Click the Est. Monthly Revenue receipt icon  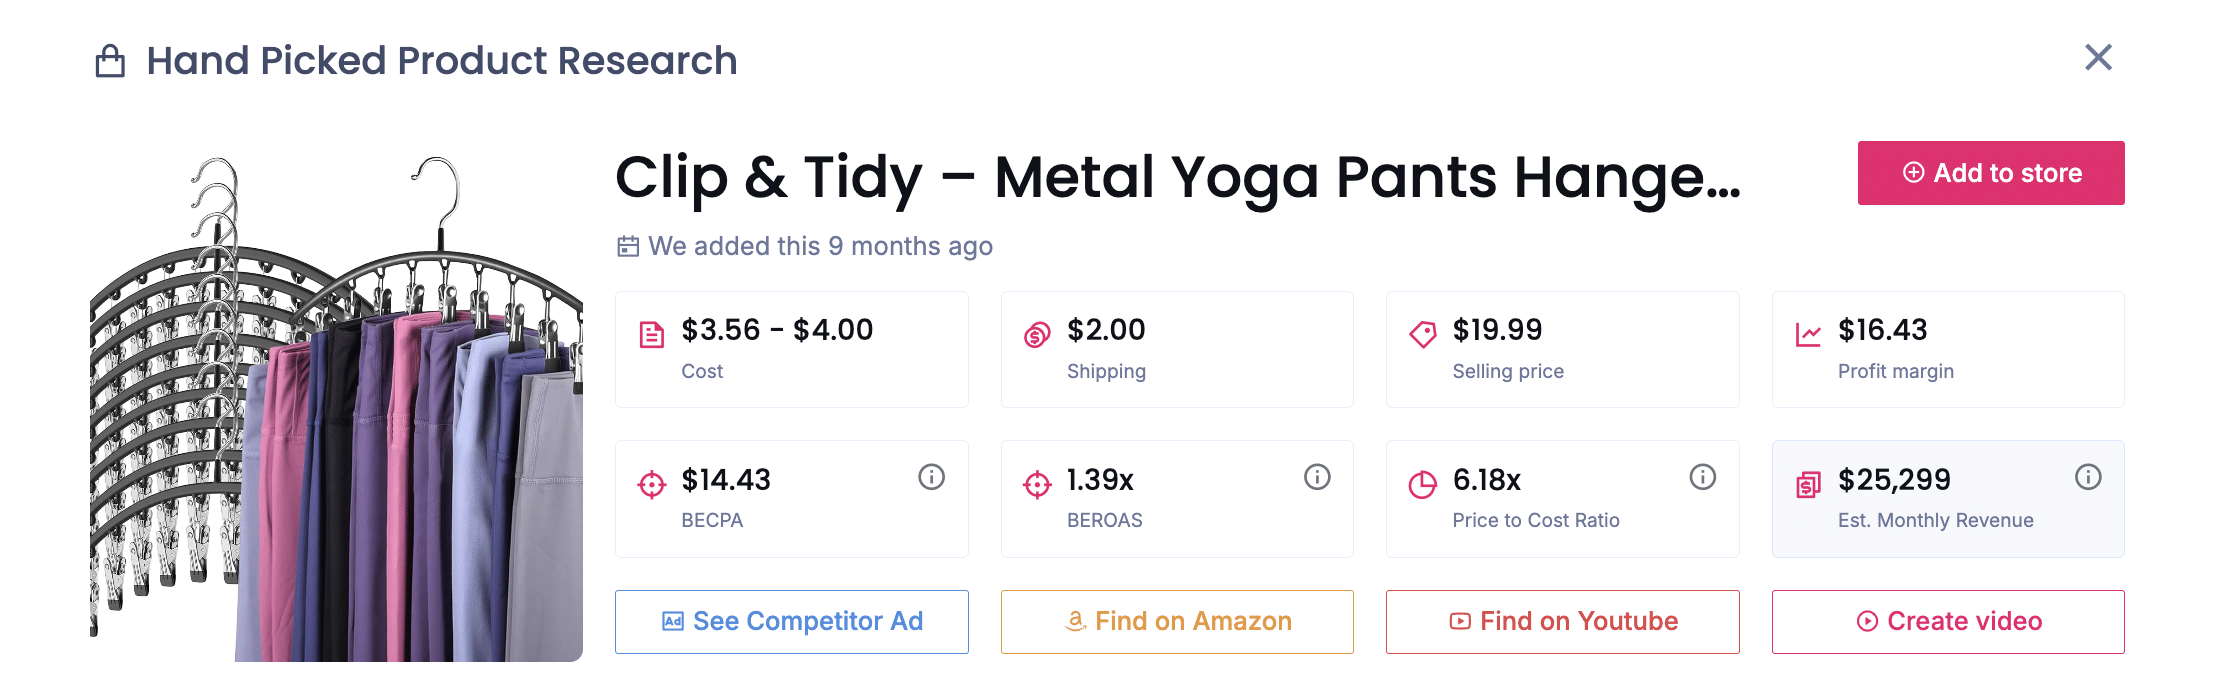coord(1808,485)
